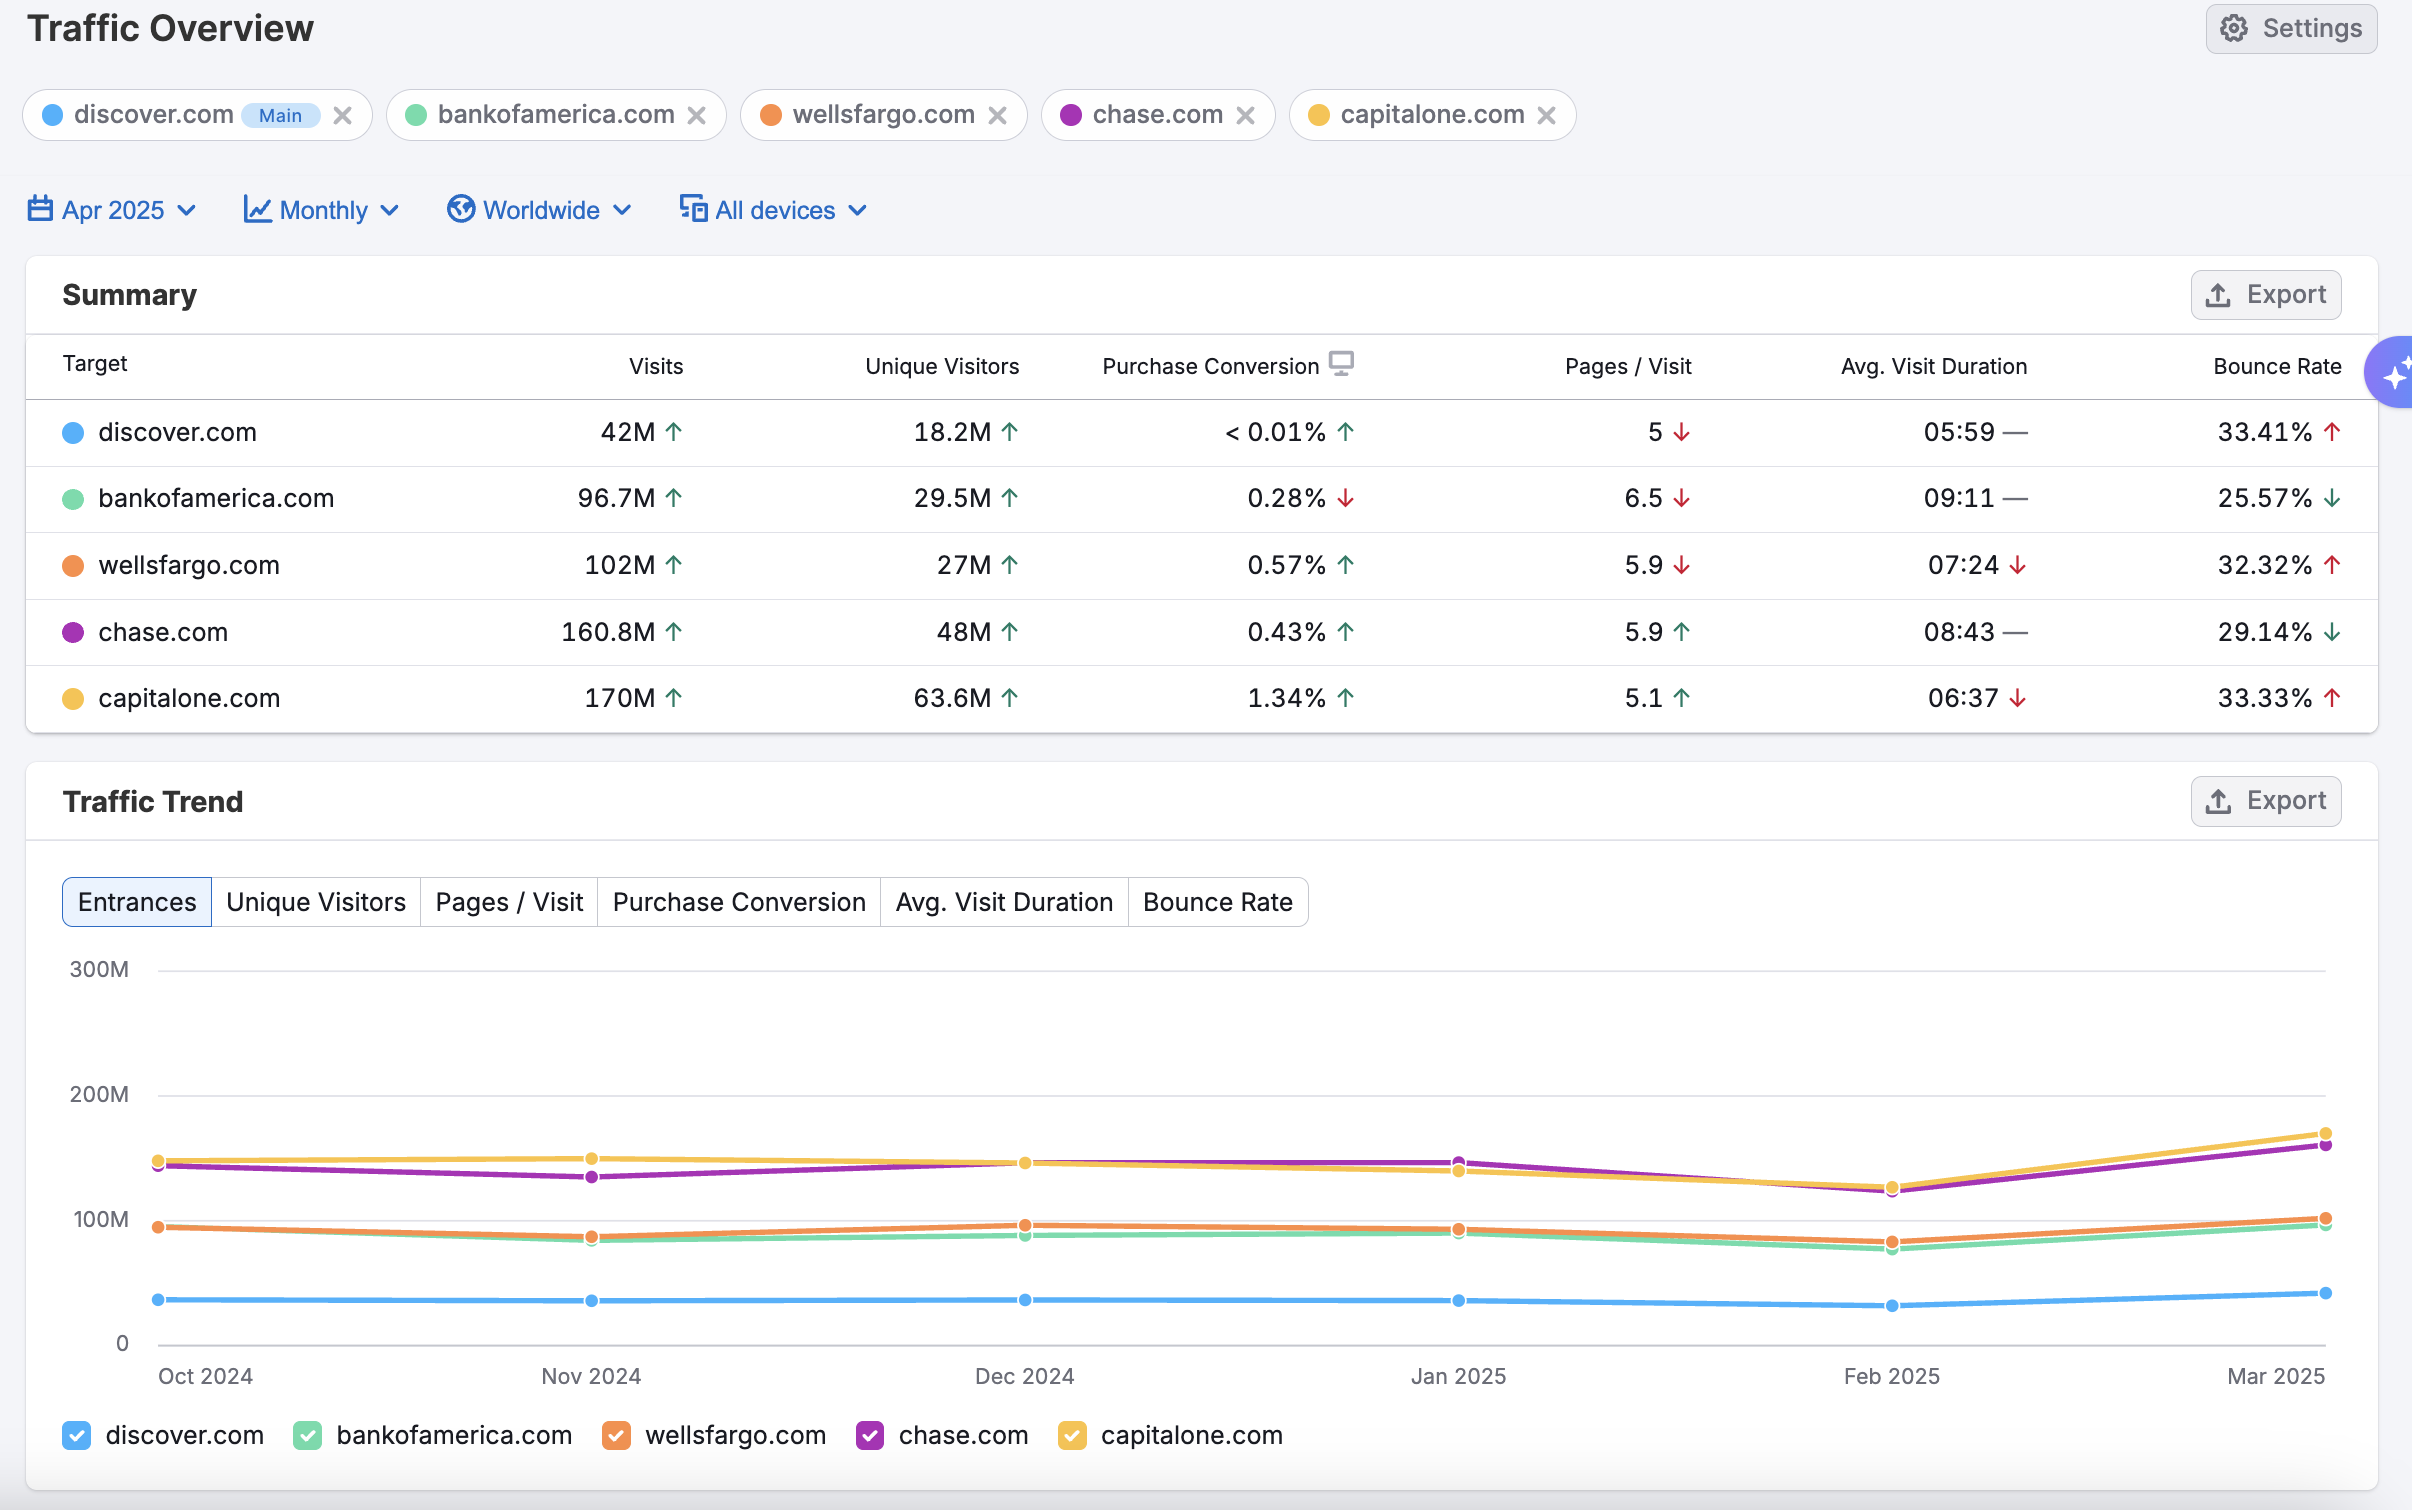Click capitalone.com Mar 2025 data point on chart
This screenshot has height=1510, width=2412.
click(x=2325, y=1134)
